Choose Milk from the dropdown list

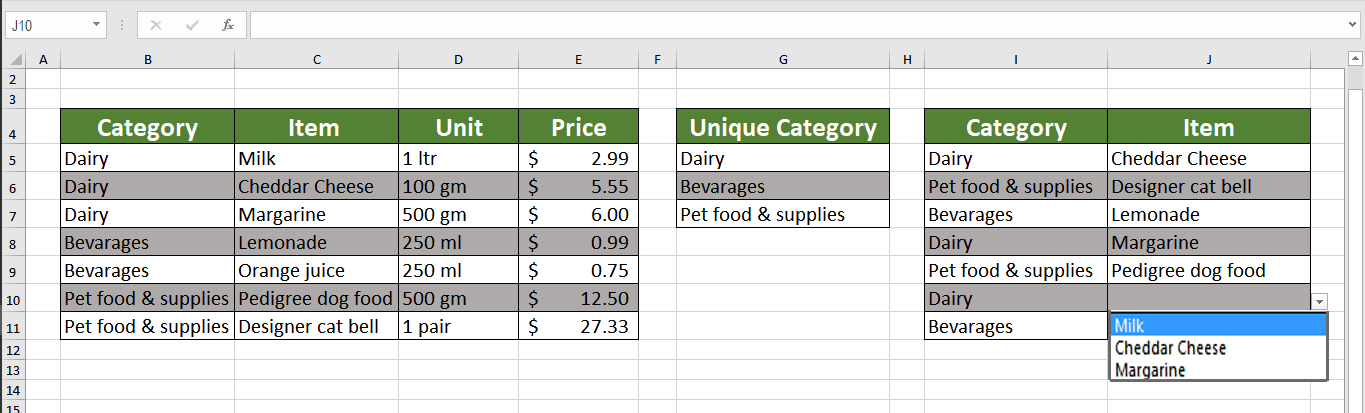tap(1218, 326)
